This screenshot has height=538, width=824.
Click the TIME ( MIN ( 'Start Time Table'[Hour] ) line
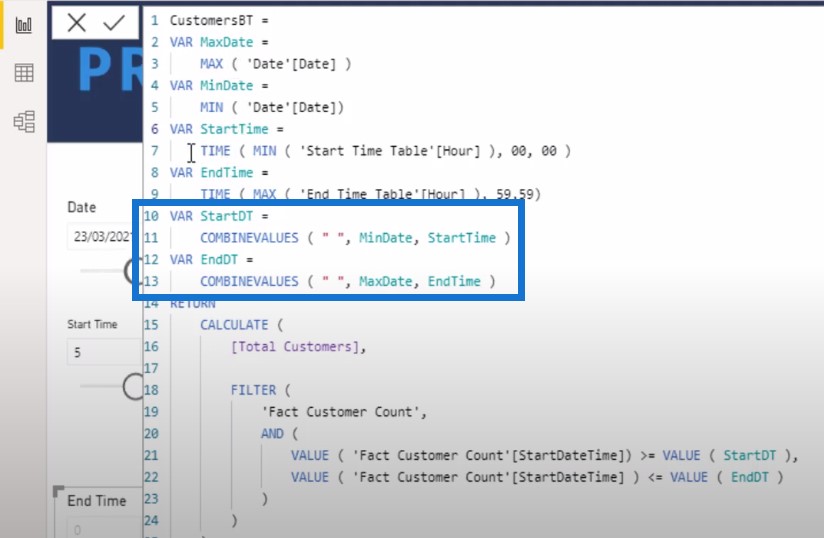click(x=385, y=151)
